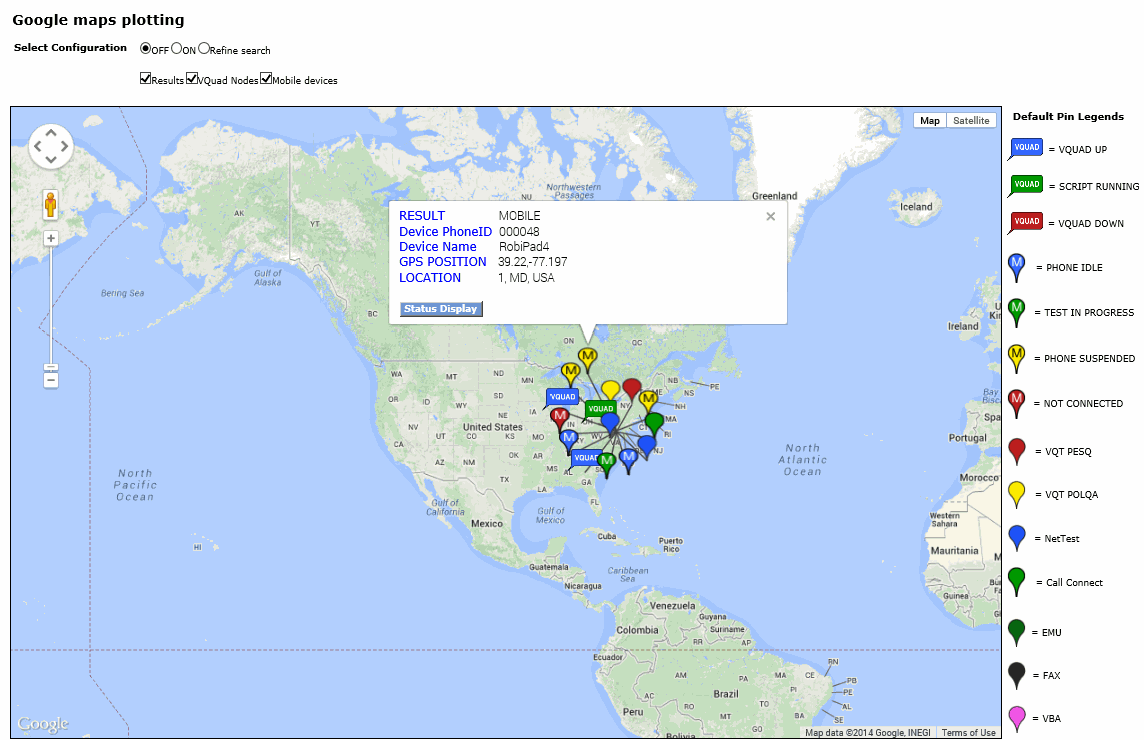Click the Street View pegman icon
This screenshot has height=740, width=1144.
pyautogui.click(x=50, y=205)
